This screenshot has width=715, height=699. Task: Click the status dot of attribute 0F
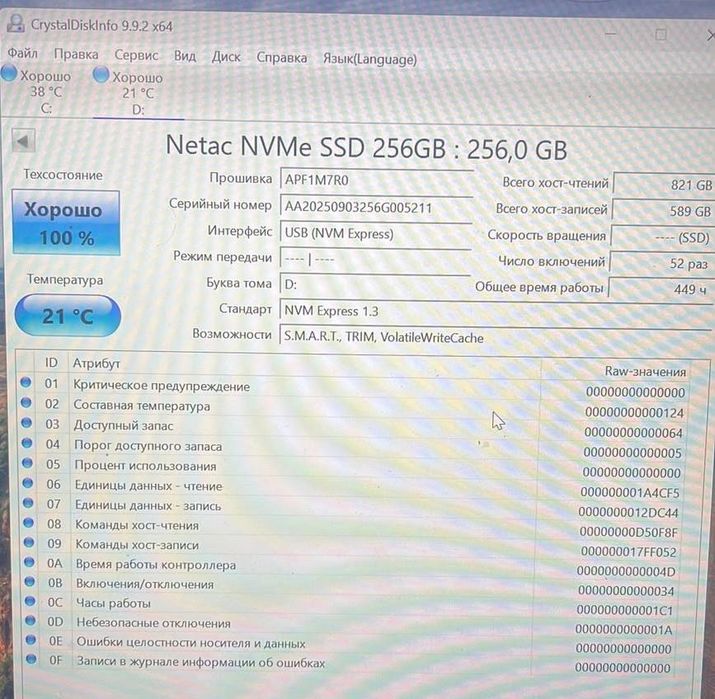click(31, 659)
